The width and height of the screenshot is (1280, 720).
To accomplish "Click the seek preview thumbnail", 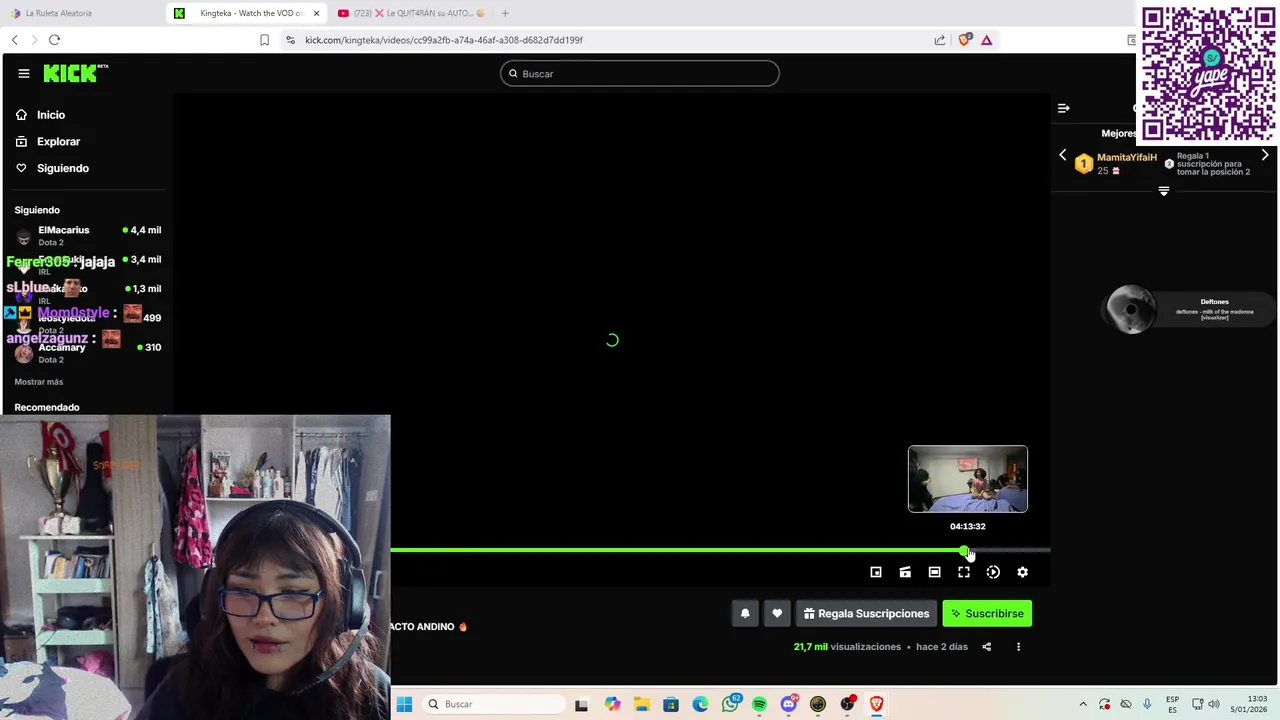I will pos(968,479).
